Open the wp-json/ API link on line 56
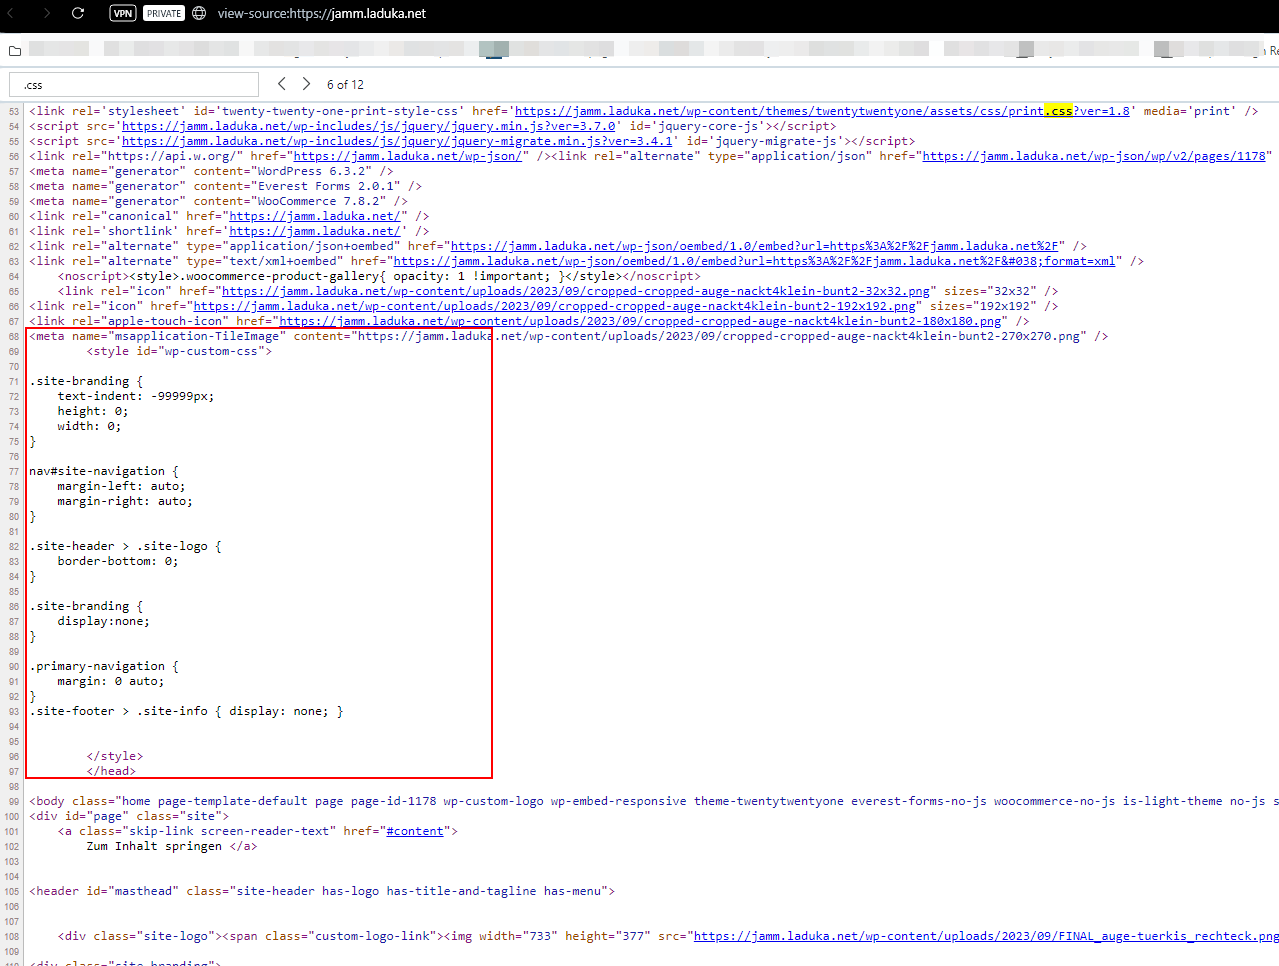This screenshot has width=1279, height=966. (x=408, y=156)
